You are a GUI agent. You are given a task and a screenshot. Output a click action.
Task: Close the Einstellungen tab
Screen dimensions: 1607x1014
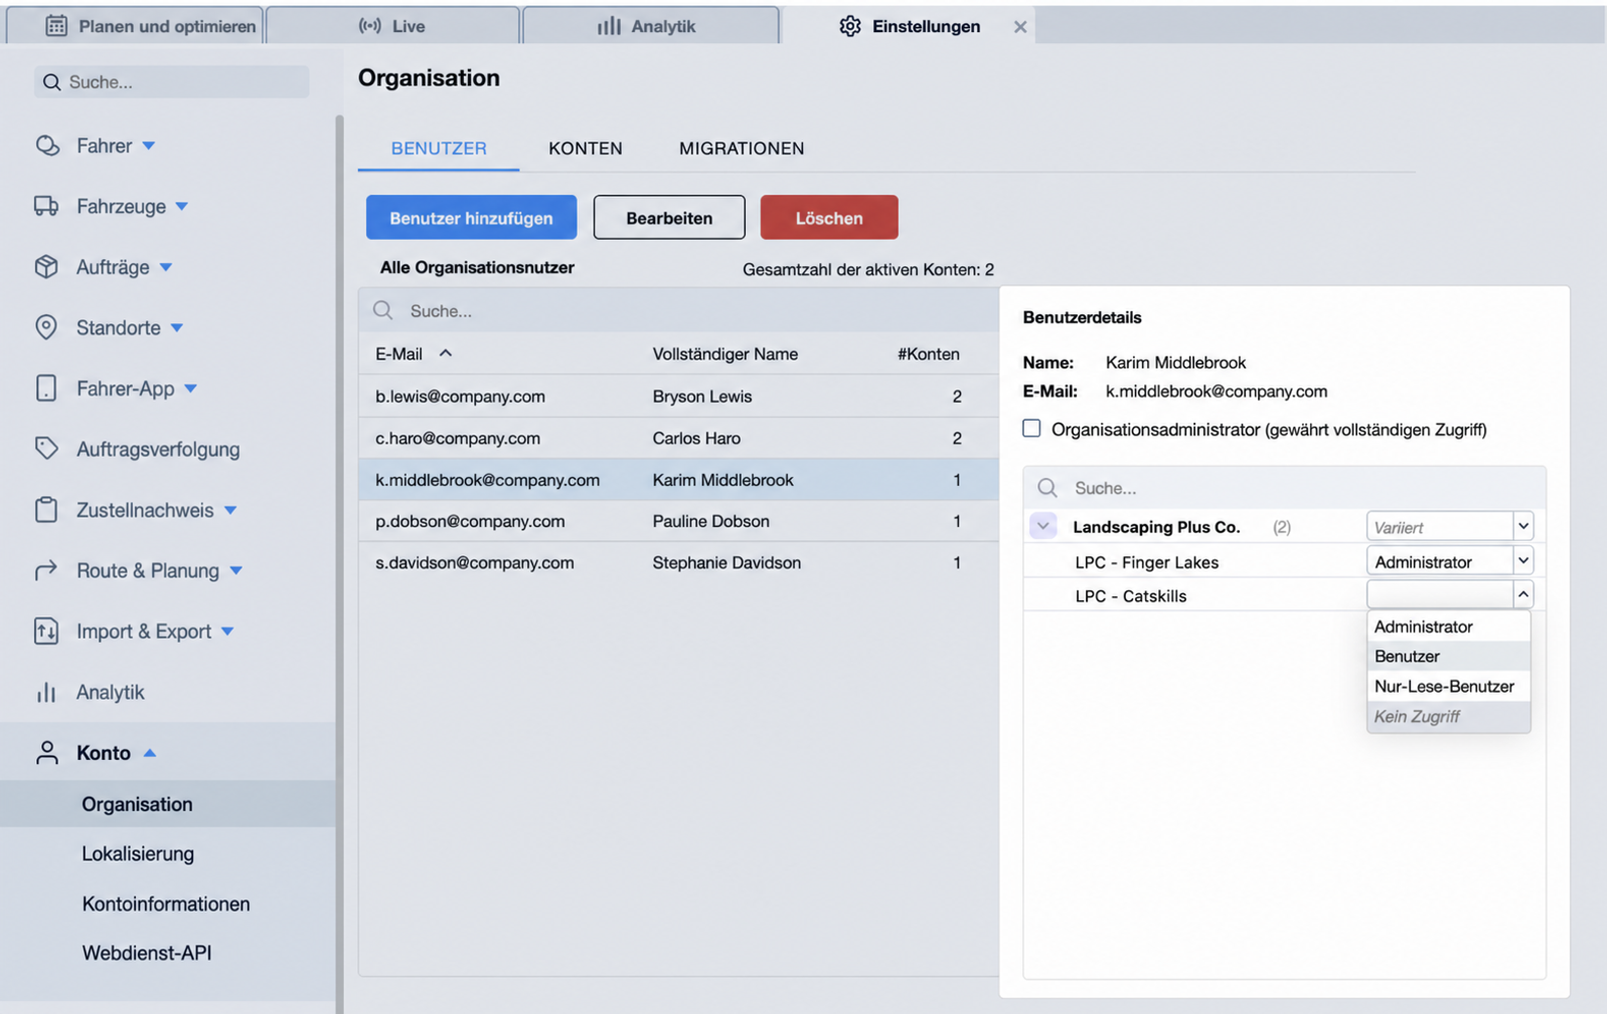(x=1020, y=27)
